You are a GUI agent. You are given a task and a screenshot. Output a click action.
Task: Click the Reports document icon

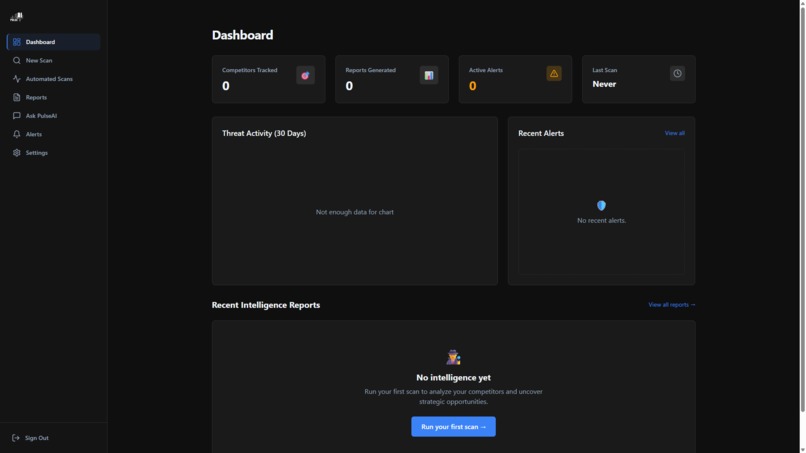[x=16, y=97]
